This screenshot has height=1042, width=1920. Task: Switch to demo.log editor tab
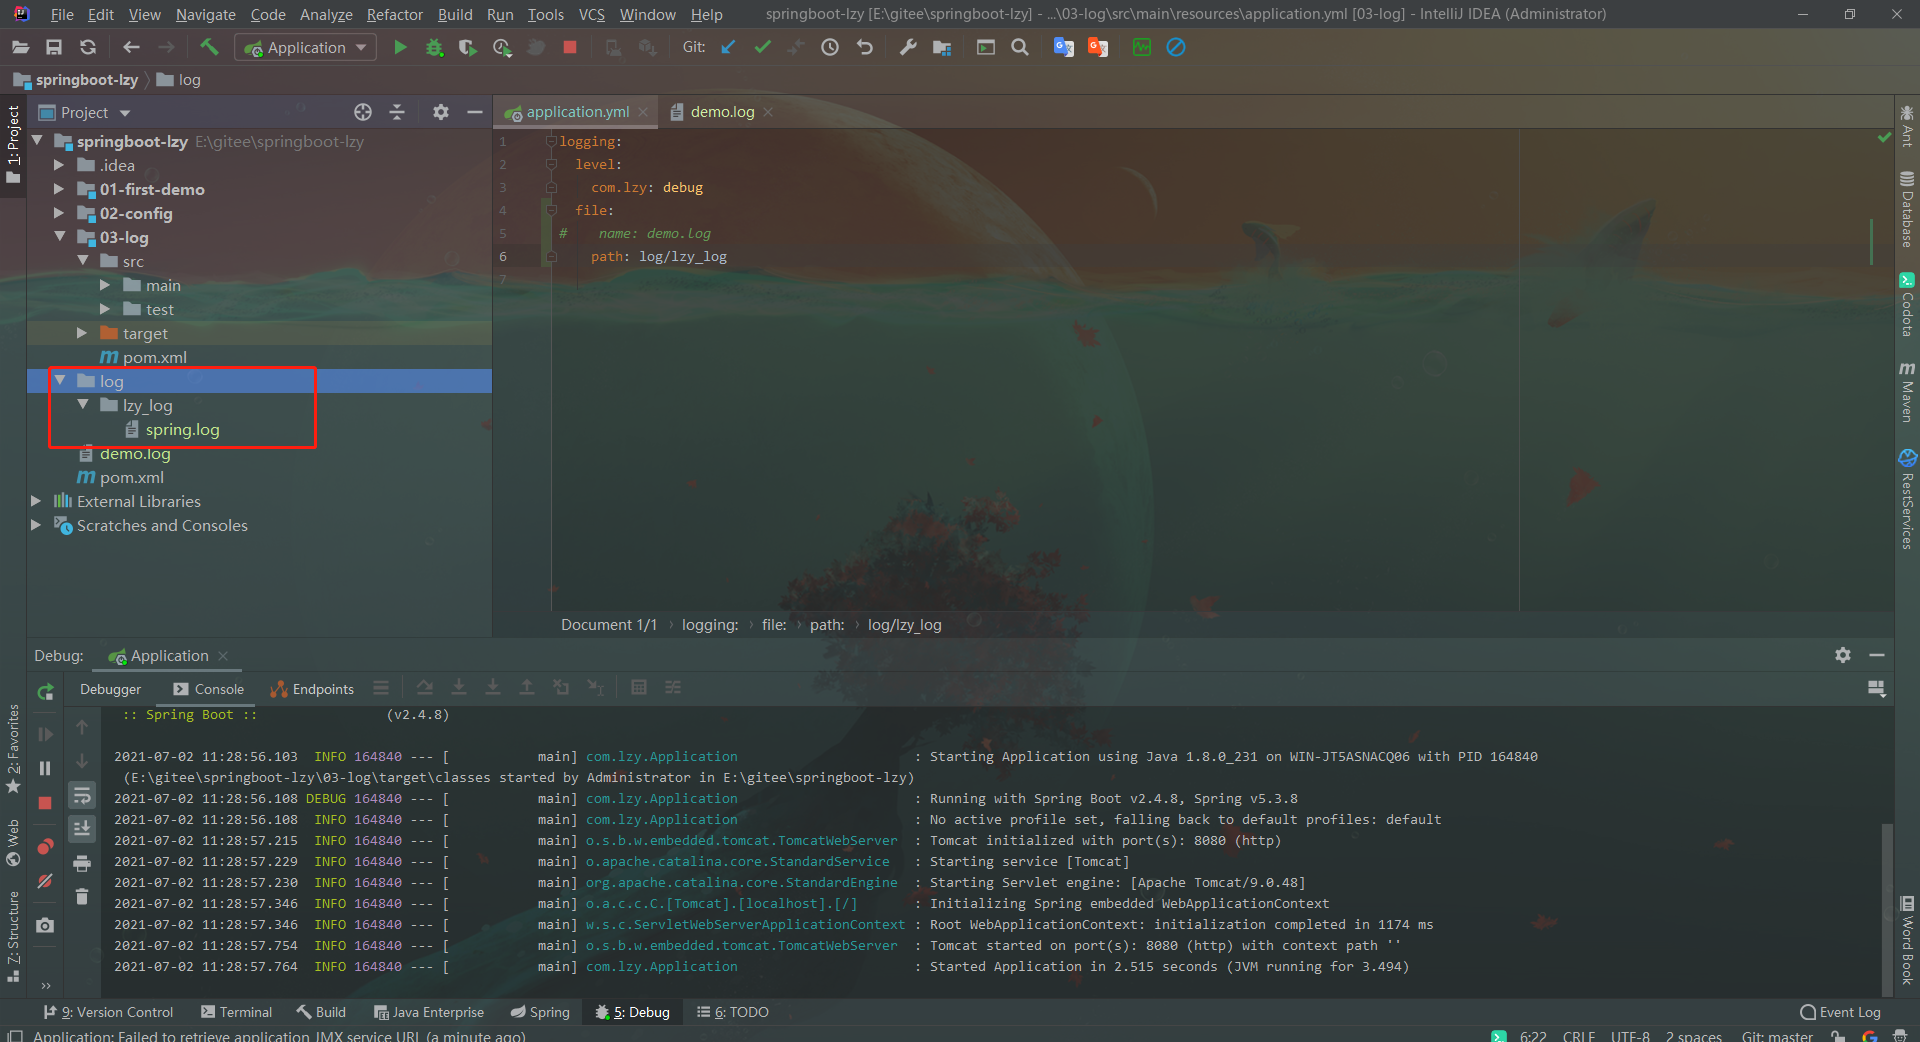722,112
